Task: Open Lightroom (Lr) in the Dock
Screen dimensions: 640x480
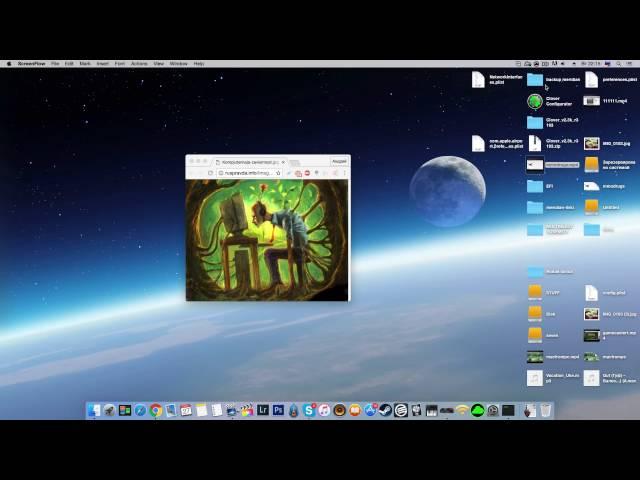Action: click(262, 410)
